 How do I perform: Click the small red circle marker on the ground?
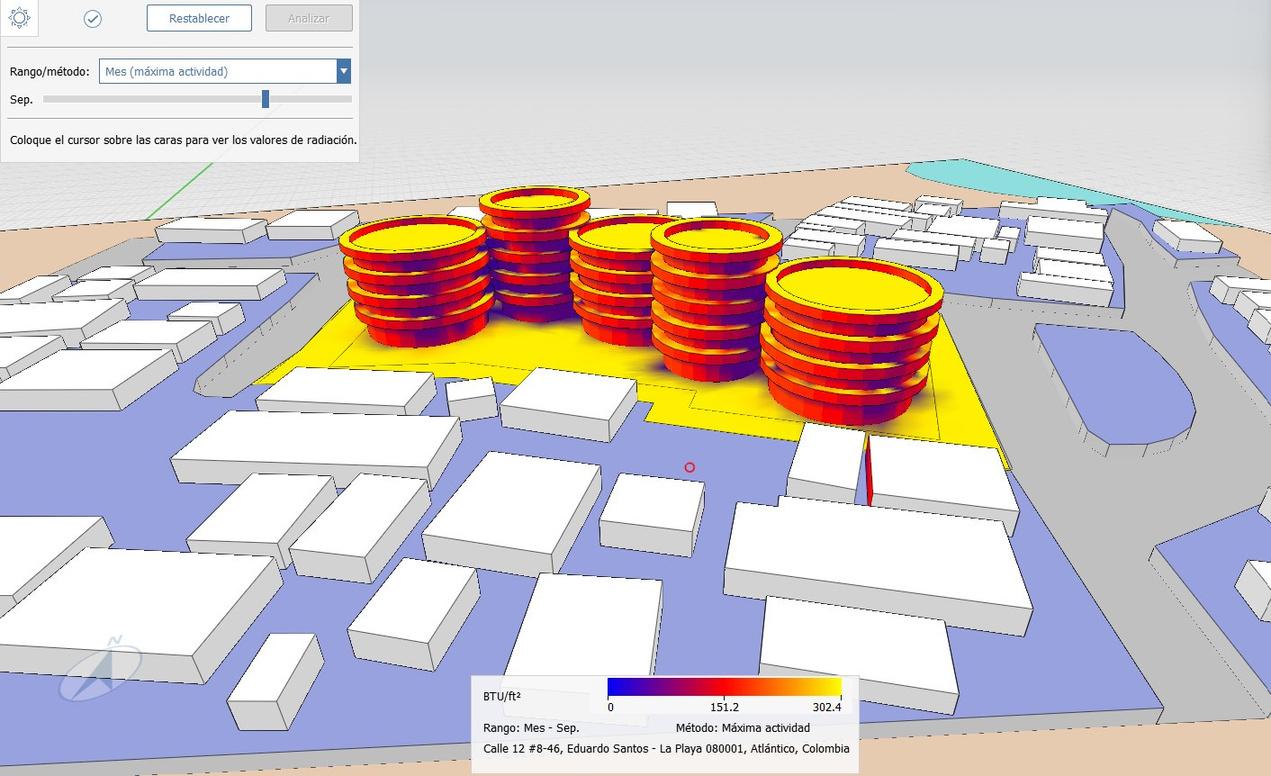689,467
